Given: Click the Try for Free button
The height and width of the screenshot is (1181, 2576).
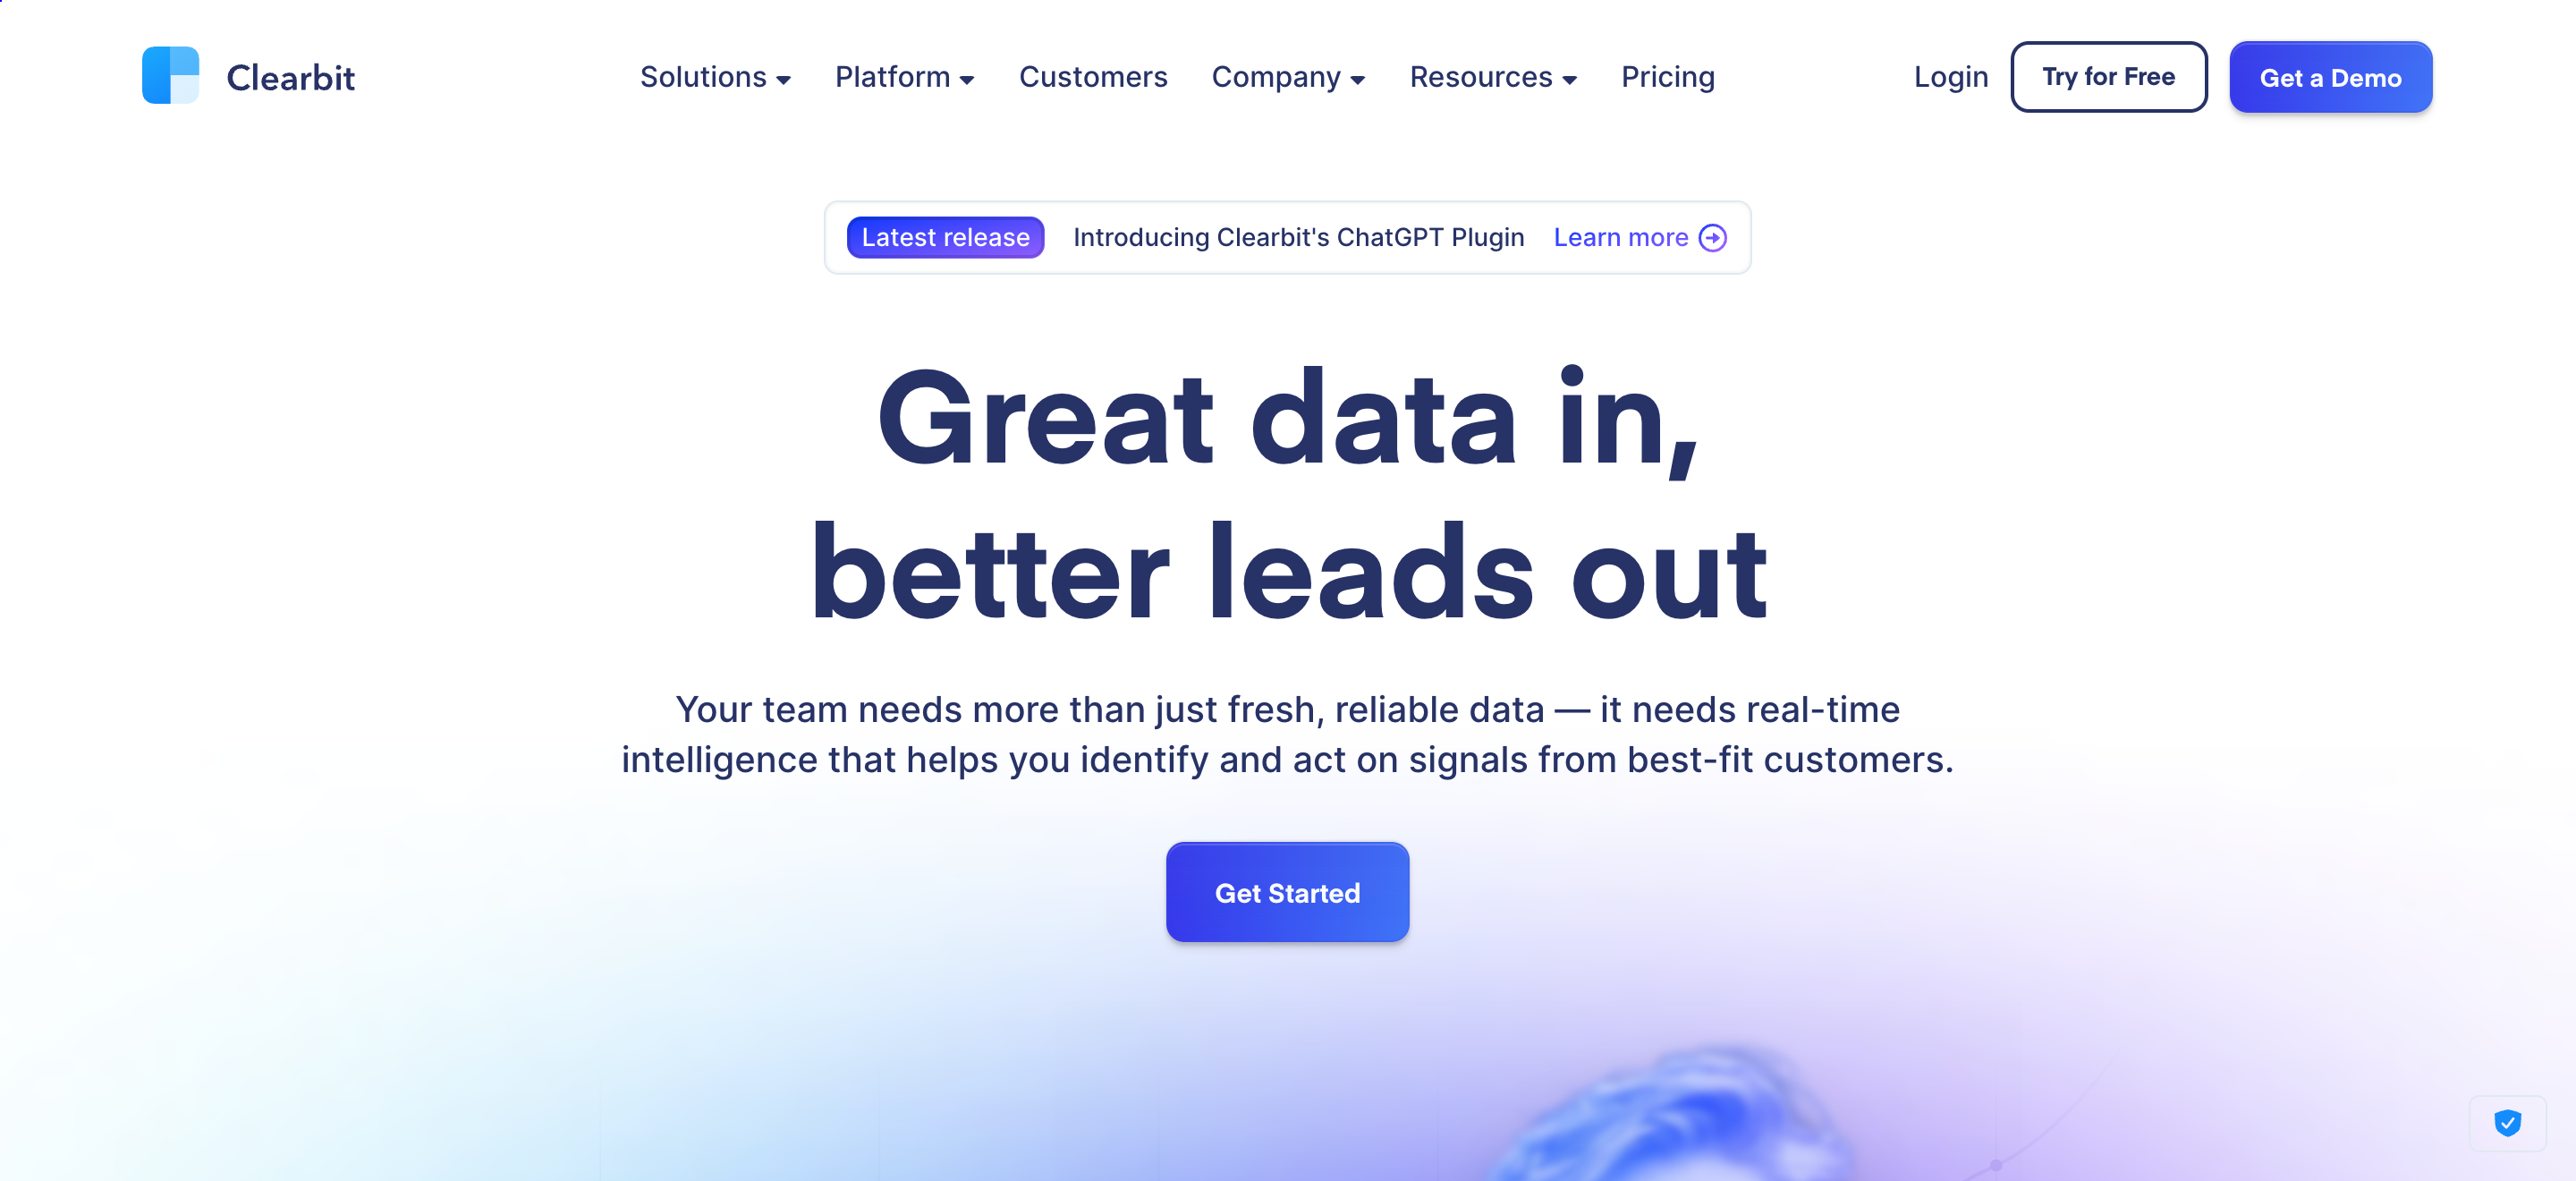Looking at the screenshot, I should 2108,77.
